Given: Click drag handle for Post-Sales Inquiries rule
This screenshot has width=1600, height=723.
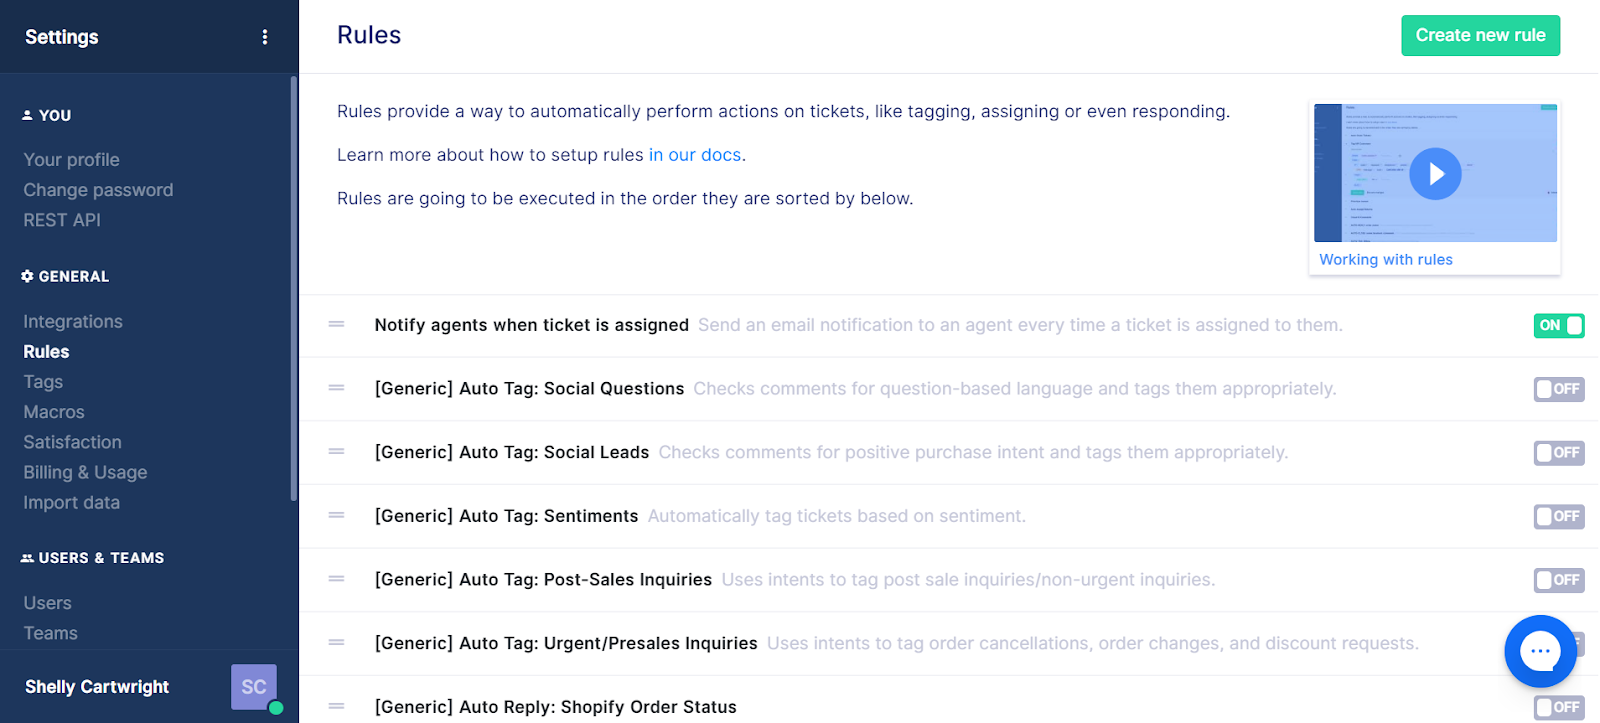Looking at the screenshot, I should pyautogui.click(x=337, y=579).
